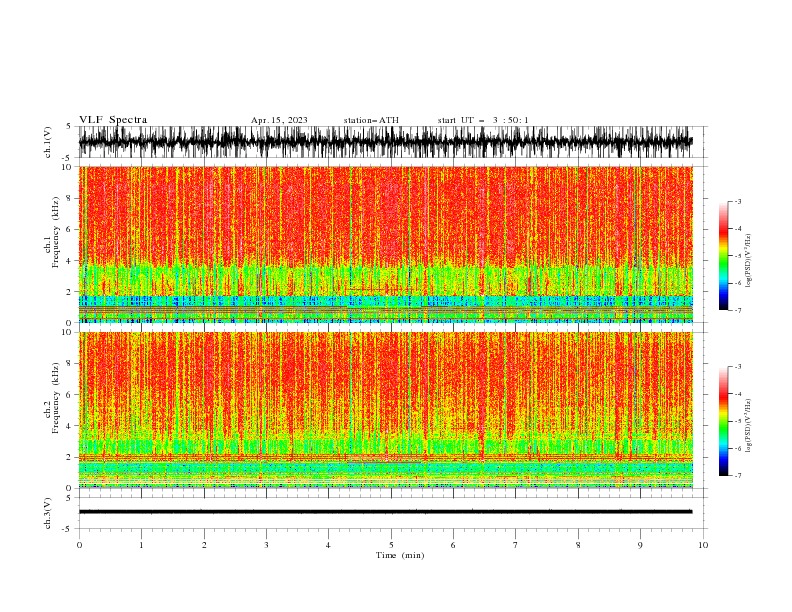The width and height of the screenshot is (792, 612).
Task: Click the "4" kHz tick on ch.1 frequency axis
Action: pyautogui.click(x=69, y=261)
